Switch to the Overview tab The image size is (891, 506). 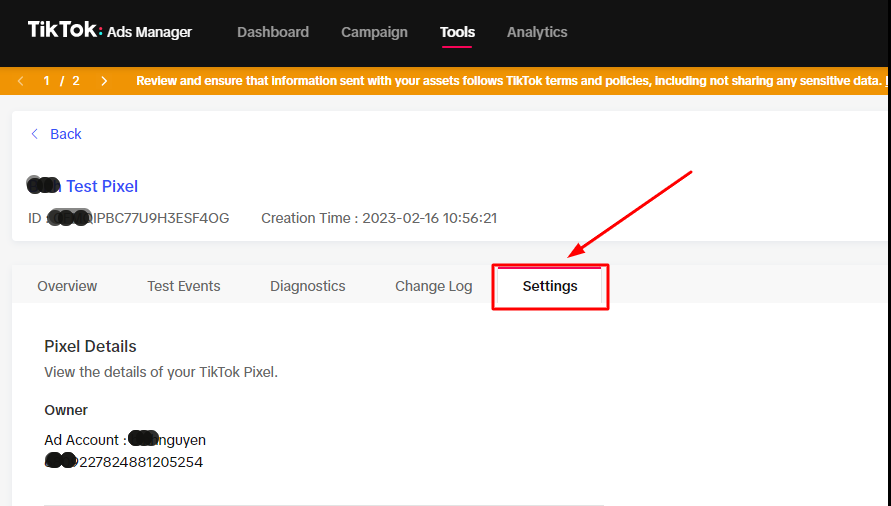(x=67, y=286)
